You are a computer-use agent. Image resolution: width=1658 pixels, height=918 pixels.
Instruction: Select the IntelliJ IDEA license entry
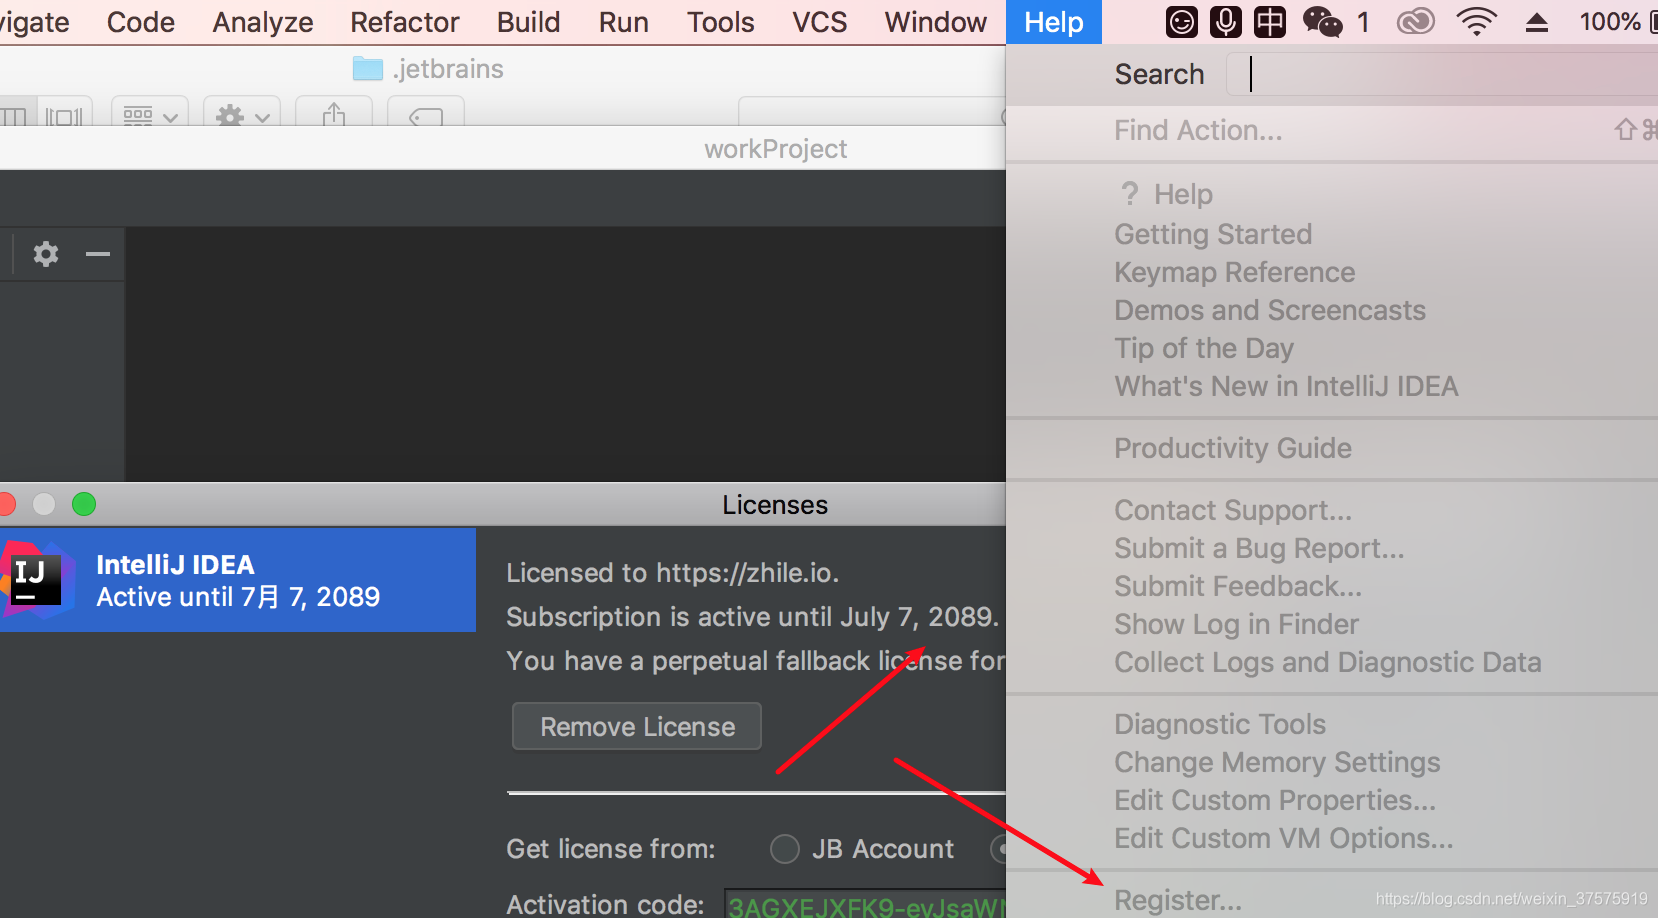[x=238, y=580]
